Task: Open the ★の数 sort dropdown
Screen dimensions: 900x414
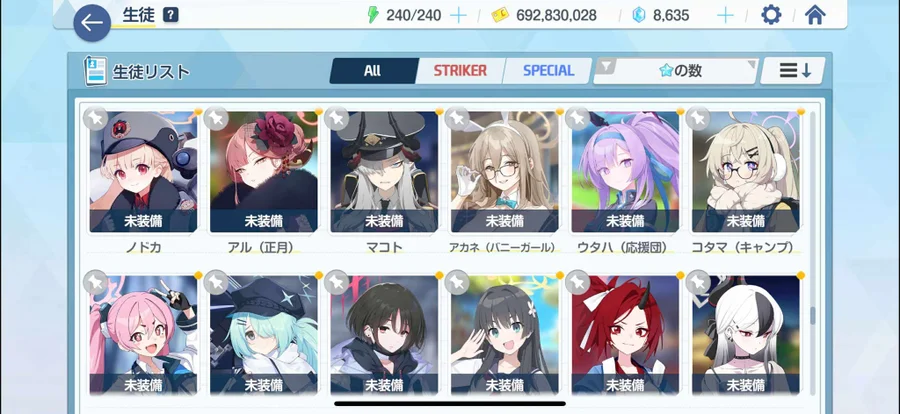Action: click(x=676, y=71)
